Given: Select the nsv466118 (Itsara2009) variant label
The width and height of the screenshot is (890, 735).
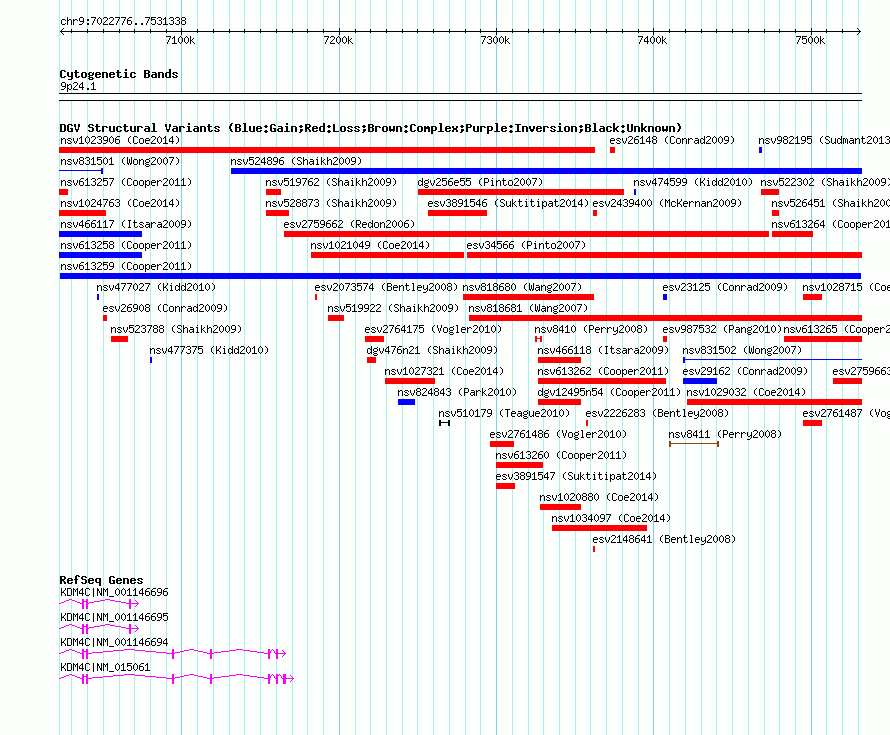Looking at the screenshot, I should coord(603,350).
